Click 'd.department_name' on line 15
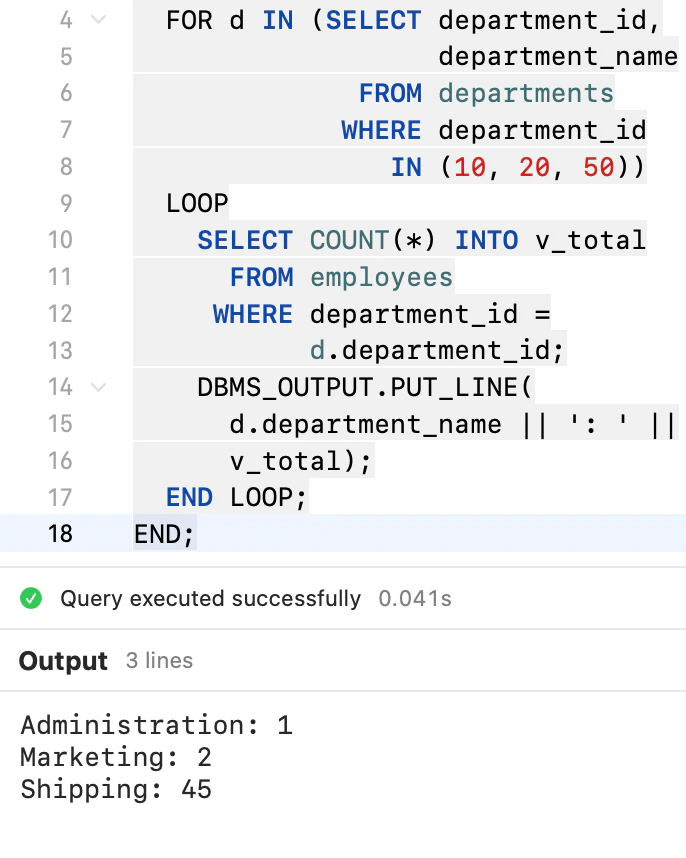 (365, 425)
